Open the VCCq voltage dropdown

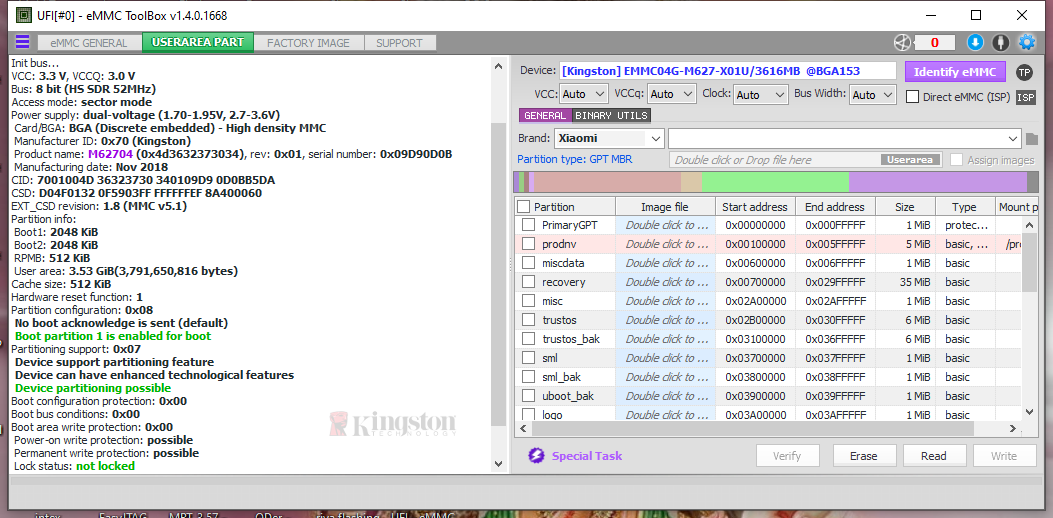point(672,95)
